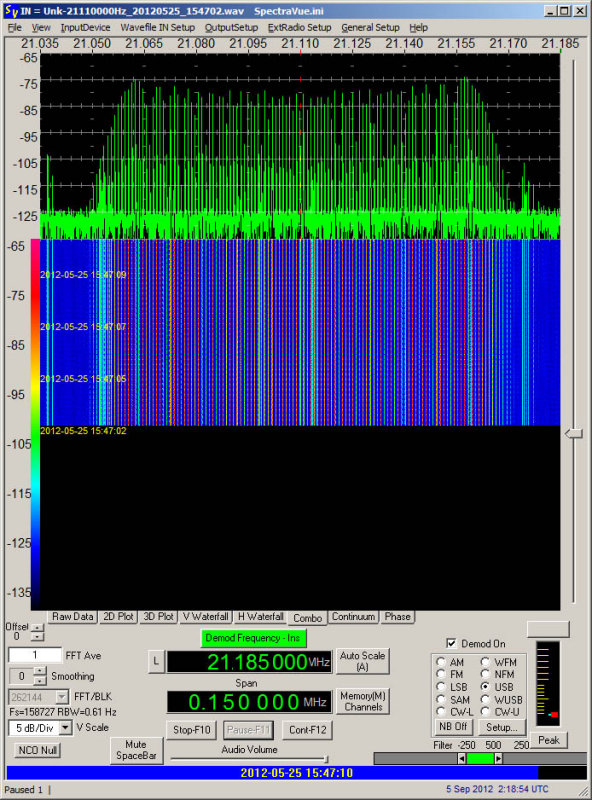Click the waterfall color scale bar
This screenshot has height=800, width=592.
(x=35, y=423)
